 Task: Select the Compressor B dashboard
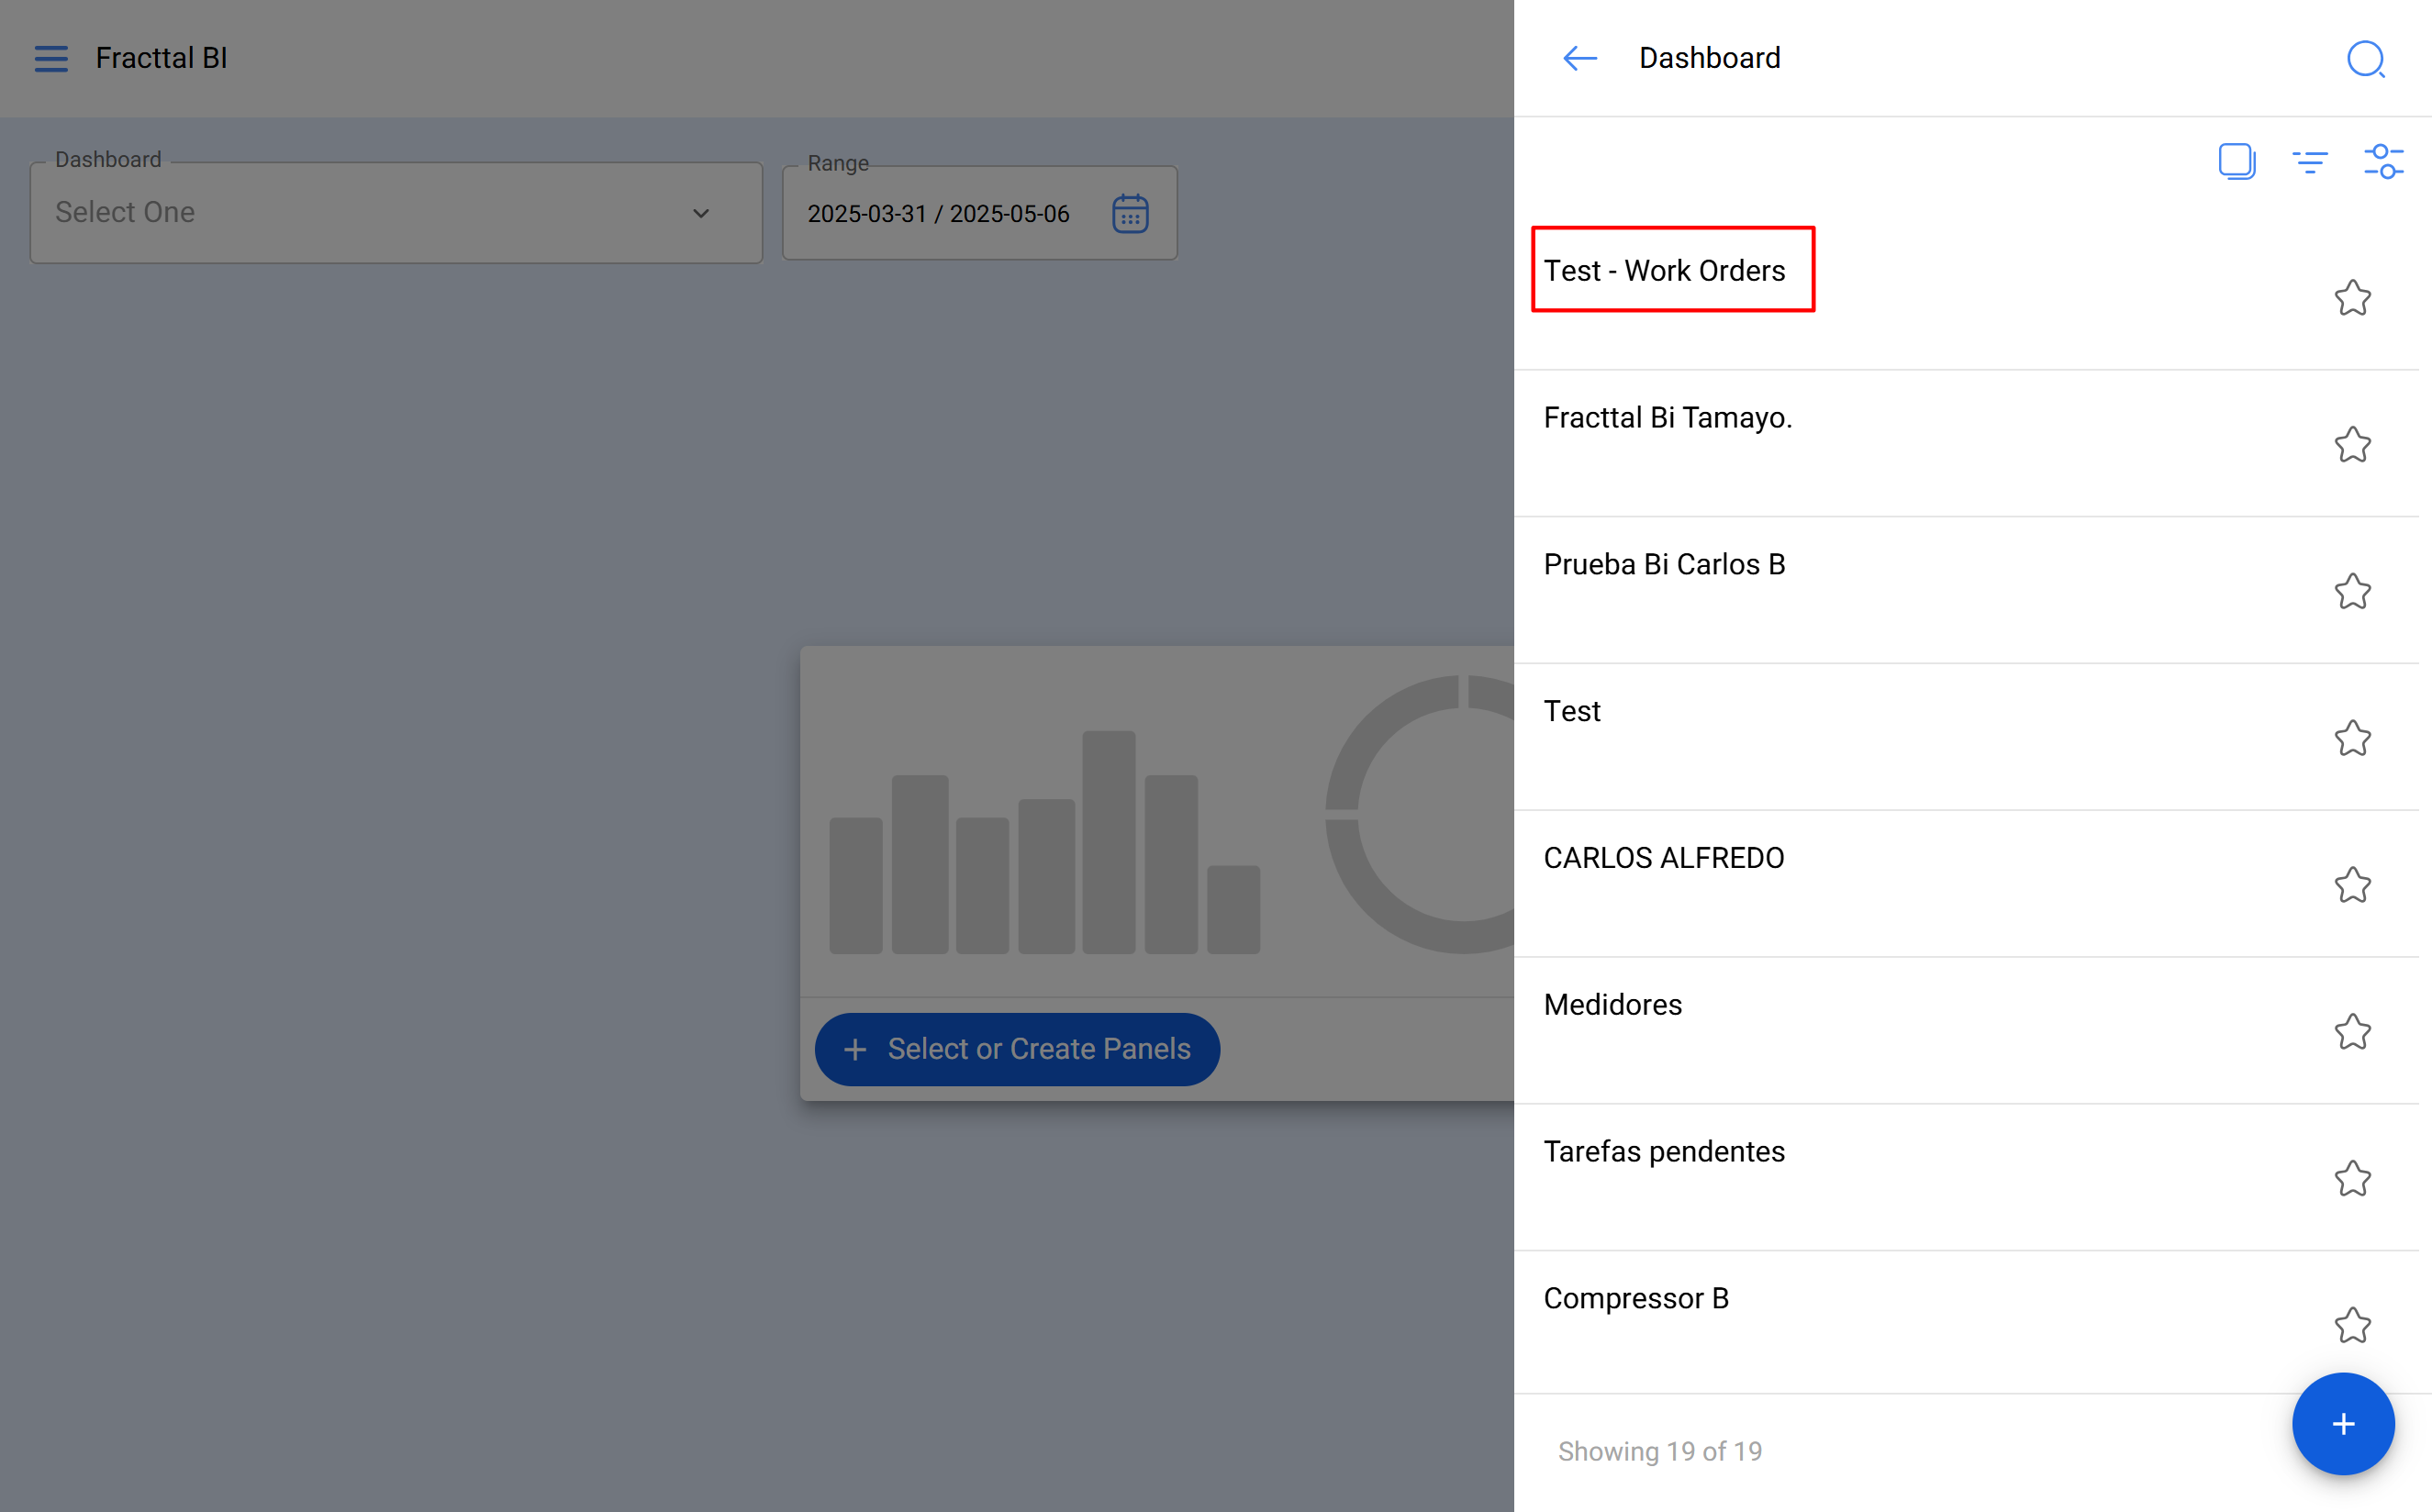pyautogui.click(x=1966, y=1323)
